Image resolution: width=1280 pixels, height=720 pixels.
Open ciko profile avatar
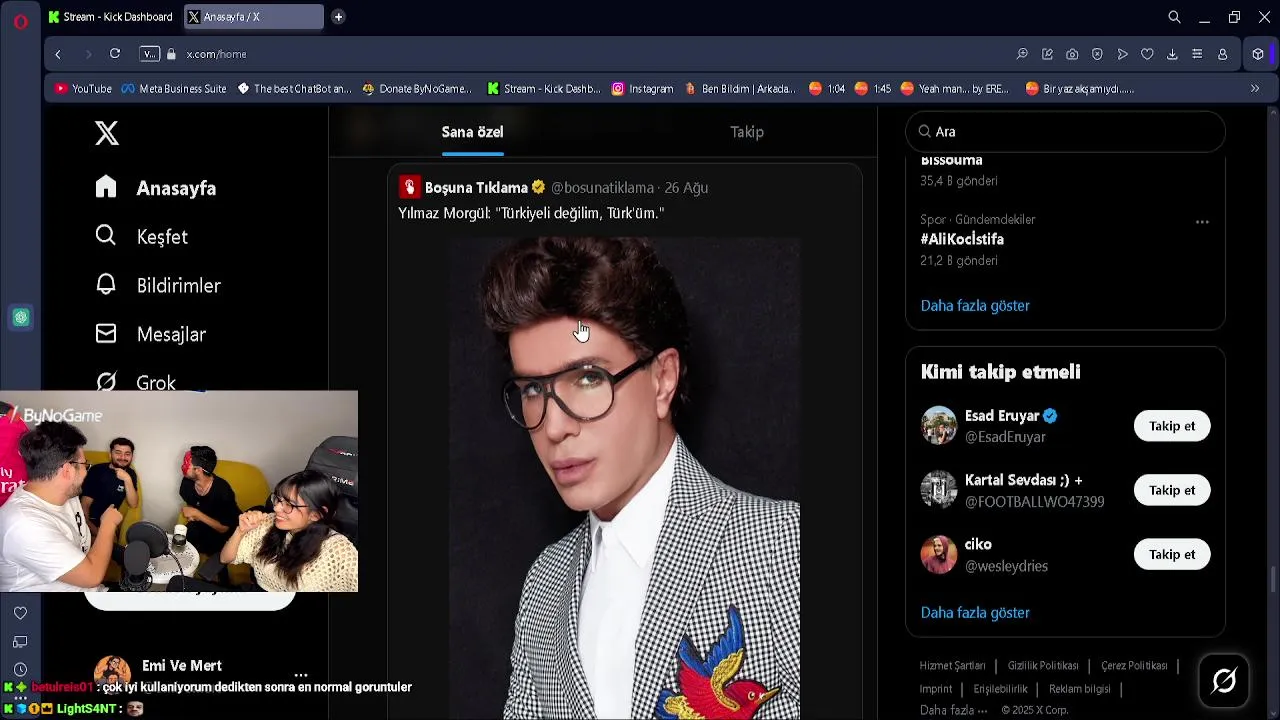939,554
